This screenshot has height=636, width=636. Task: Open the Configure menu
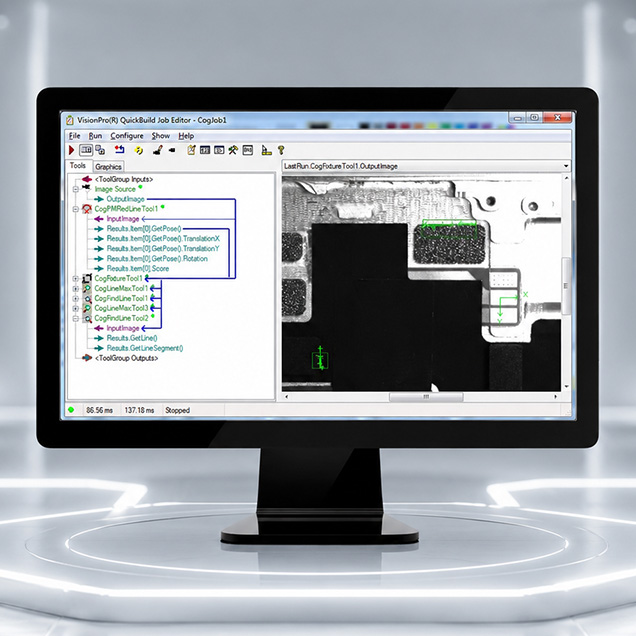tap(127, 136)
